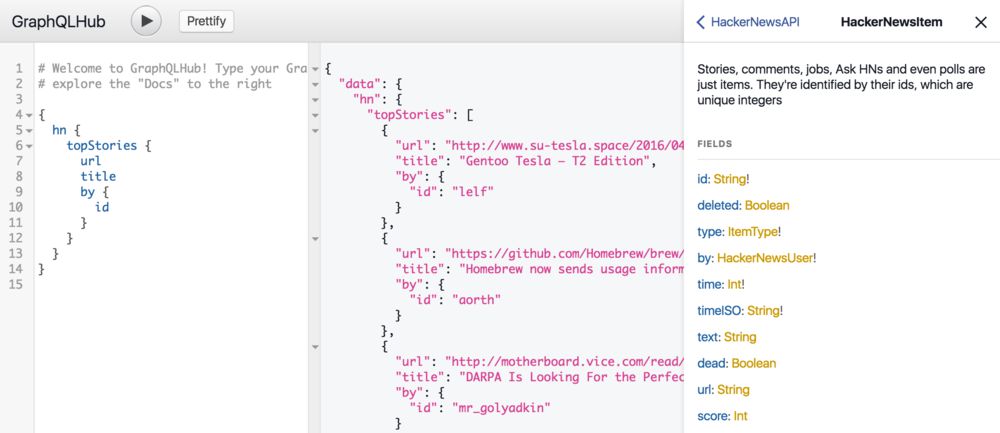Run the query with the play button

[x=147, y=21]
